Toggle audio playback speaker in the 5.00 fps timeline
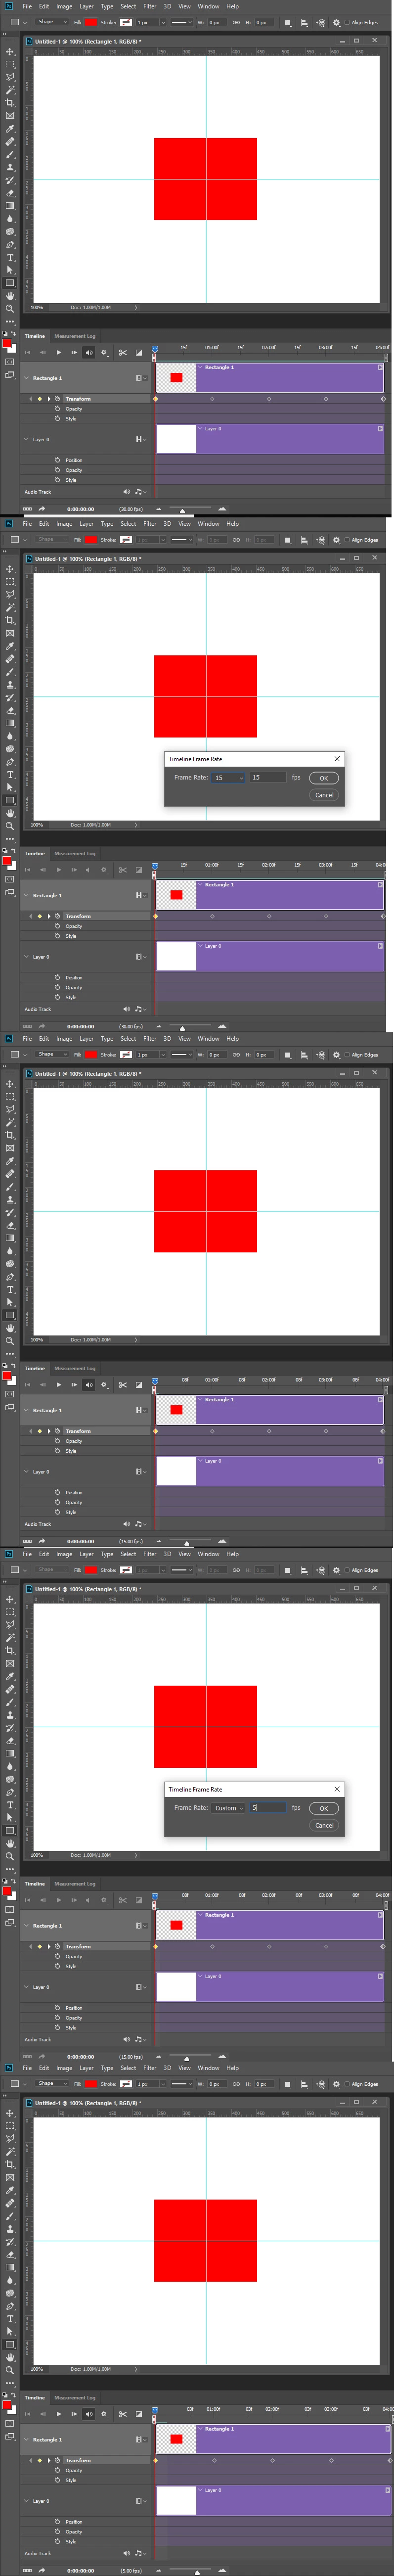Screen dimensions: 394x2576 [88, 2413]
